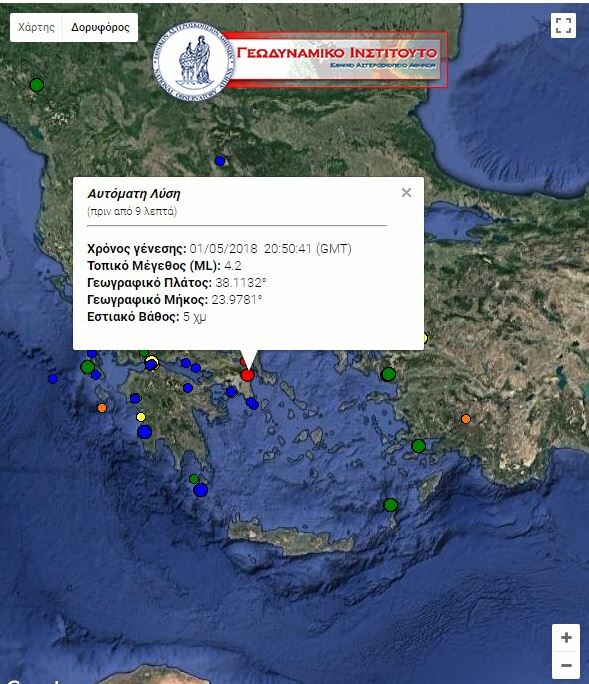Click the green marker near Kos island

418,446
